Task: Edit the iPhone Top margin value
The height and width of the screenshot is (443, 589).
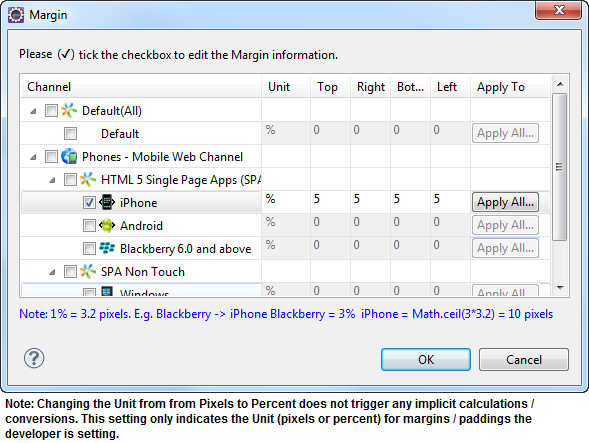Action: click(x=330, y=199)
